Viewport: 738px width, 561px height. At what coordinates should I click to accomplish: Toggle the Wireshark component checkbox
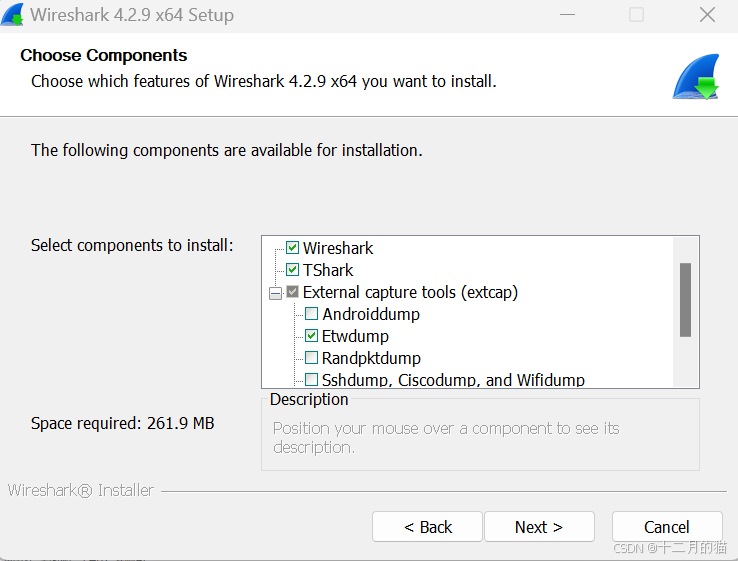tap(292, 248)
